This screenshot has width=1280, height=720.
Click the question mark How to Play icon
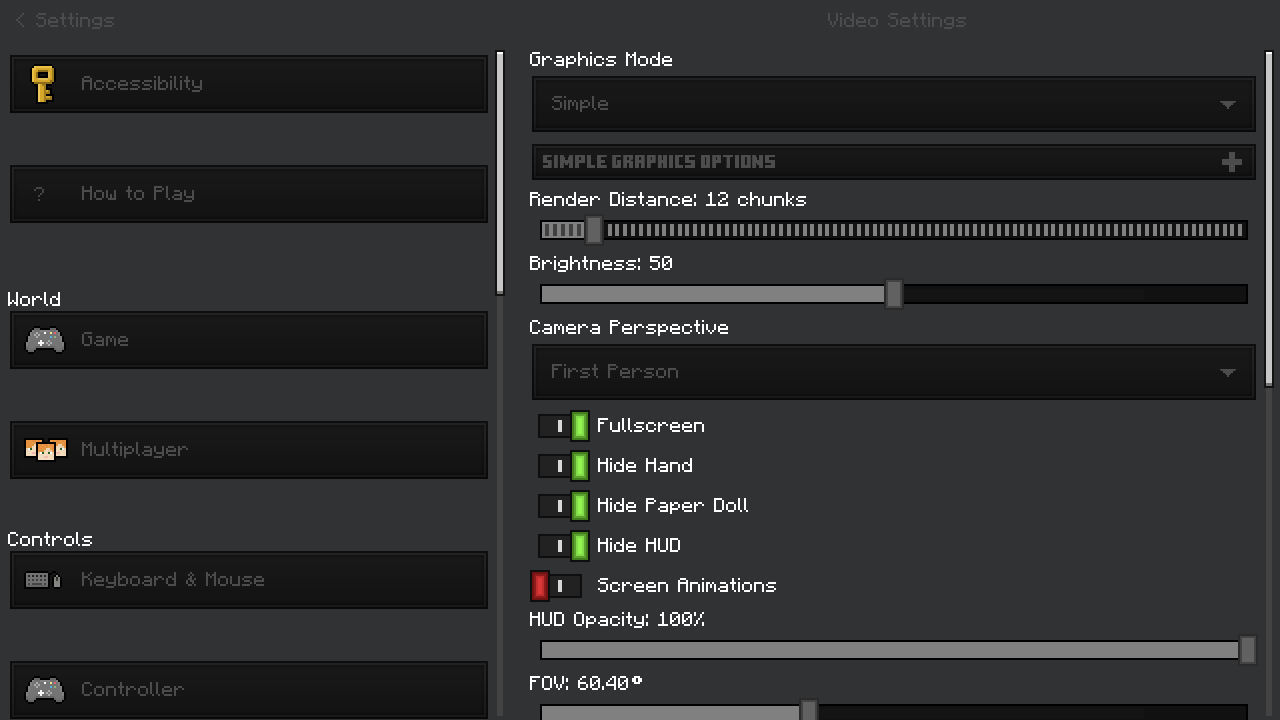[x=39, y=194]
